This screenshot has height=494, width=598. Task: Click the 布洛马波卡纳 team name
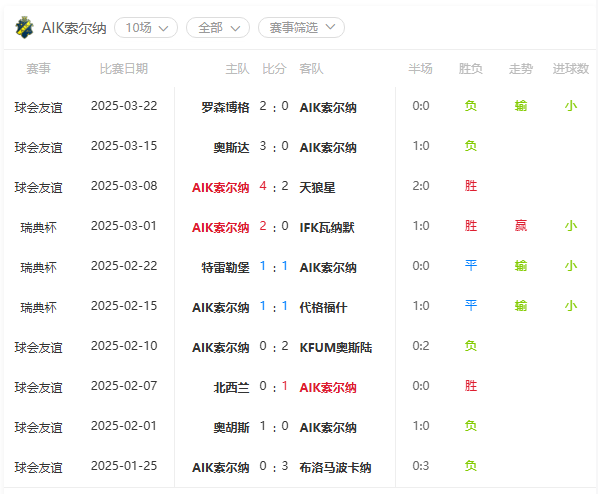(335, 468)
